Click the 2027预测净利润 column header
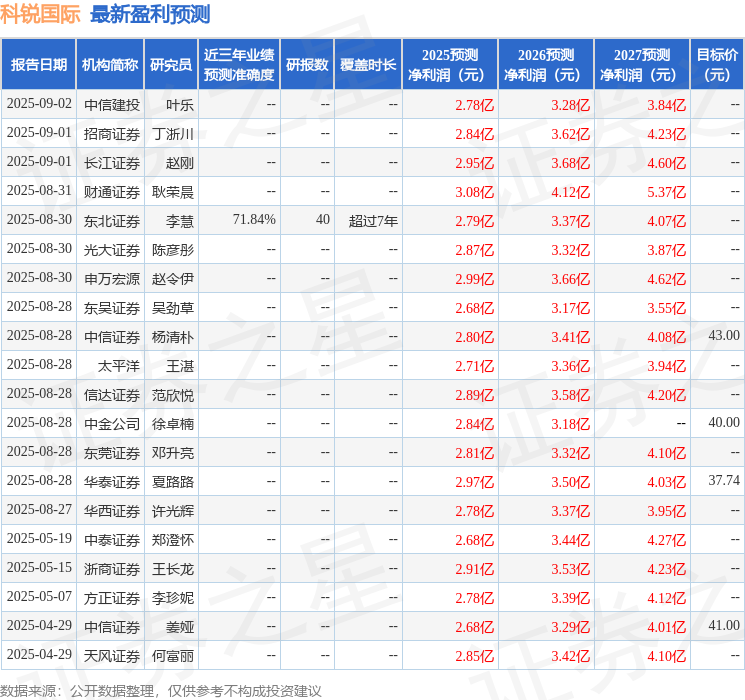745x700 pixels. (642, 65)
